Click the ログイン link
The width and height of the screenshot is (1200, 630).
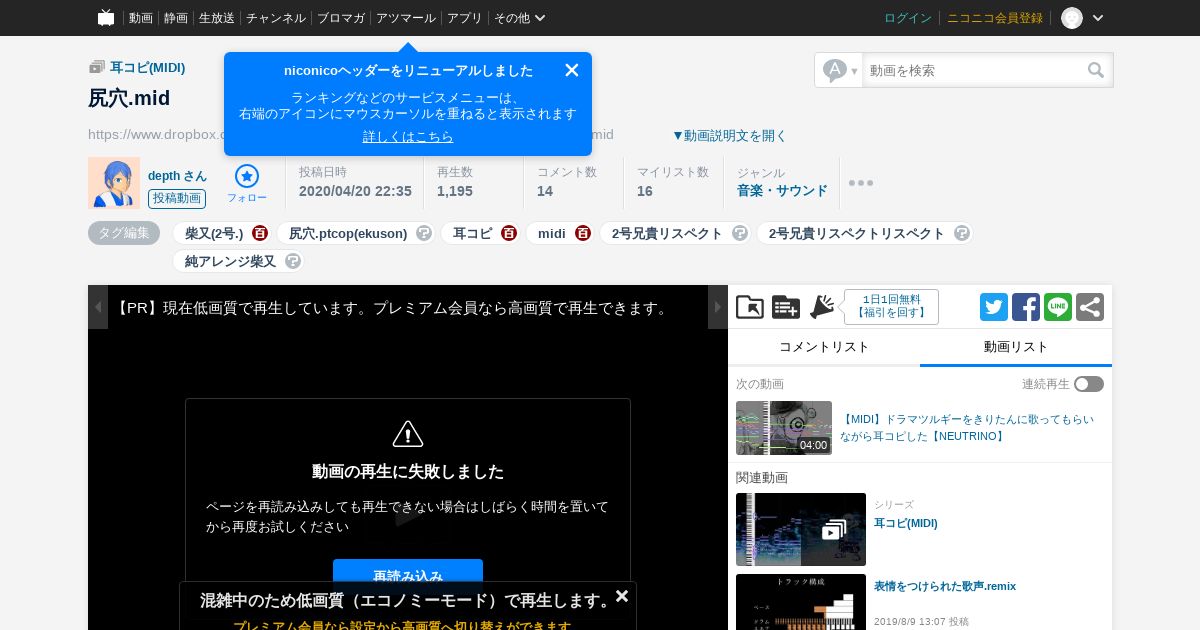click(x=908, y=18)
